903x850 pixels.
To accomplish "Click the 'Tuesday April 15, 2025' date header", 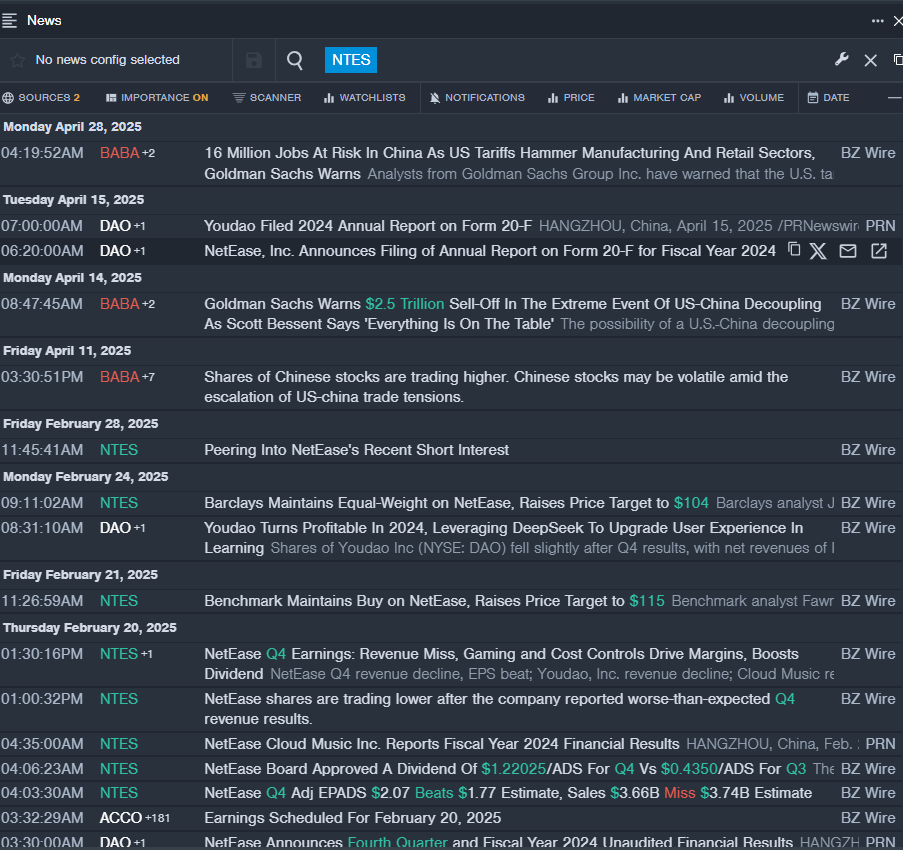I will [x=74, y=200].
